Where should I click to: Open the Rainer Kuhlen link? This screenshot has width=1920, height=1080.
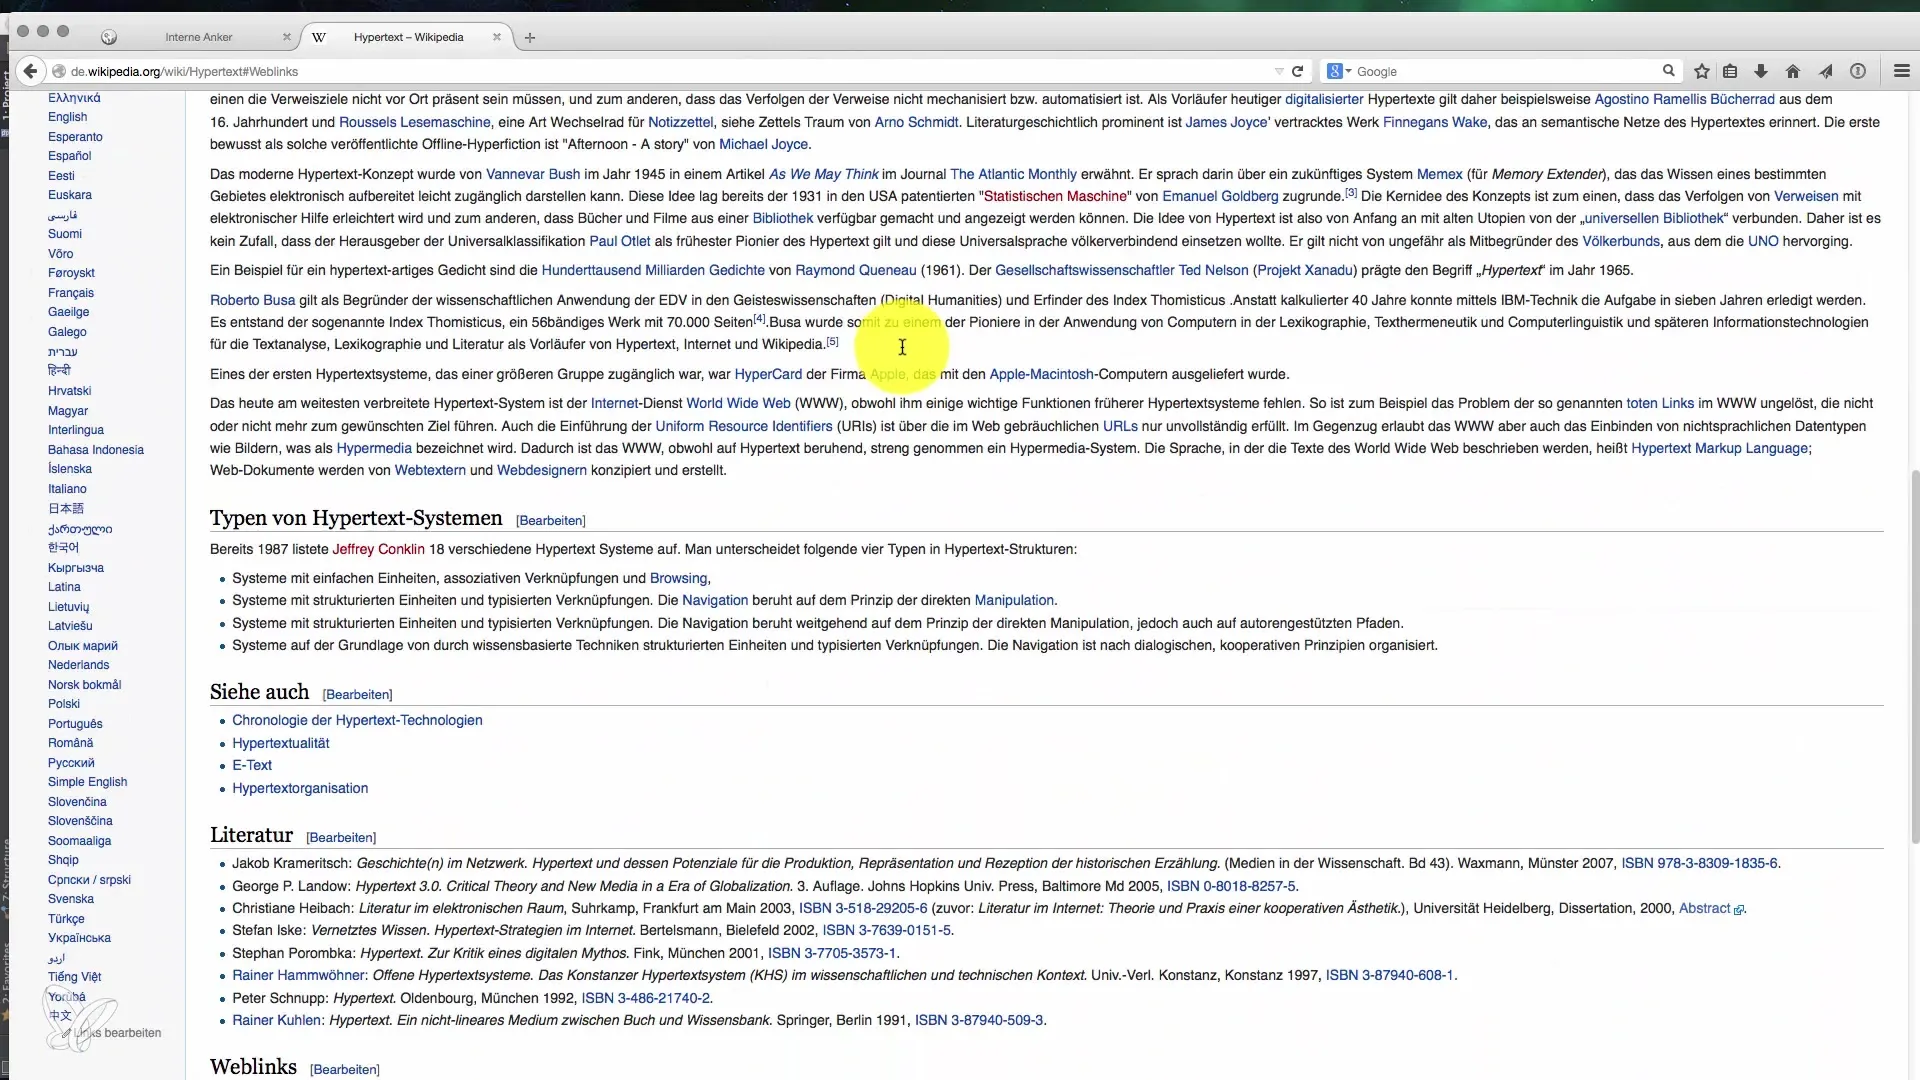coord(277,1020)
